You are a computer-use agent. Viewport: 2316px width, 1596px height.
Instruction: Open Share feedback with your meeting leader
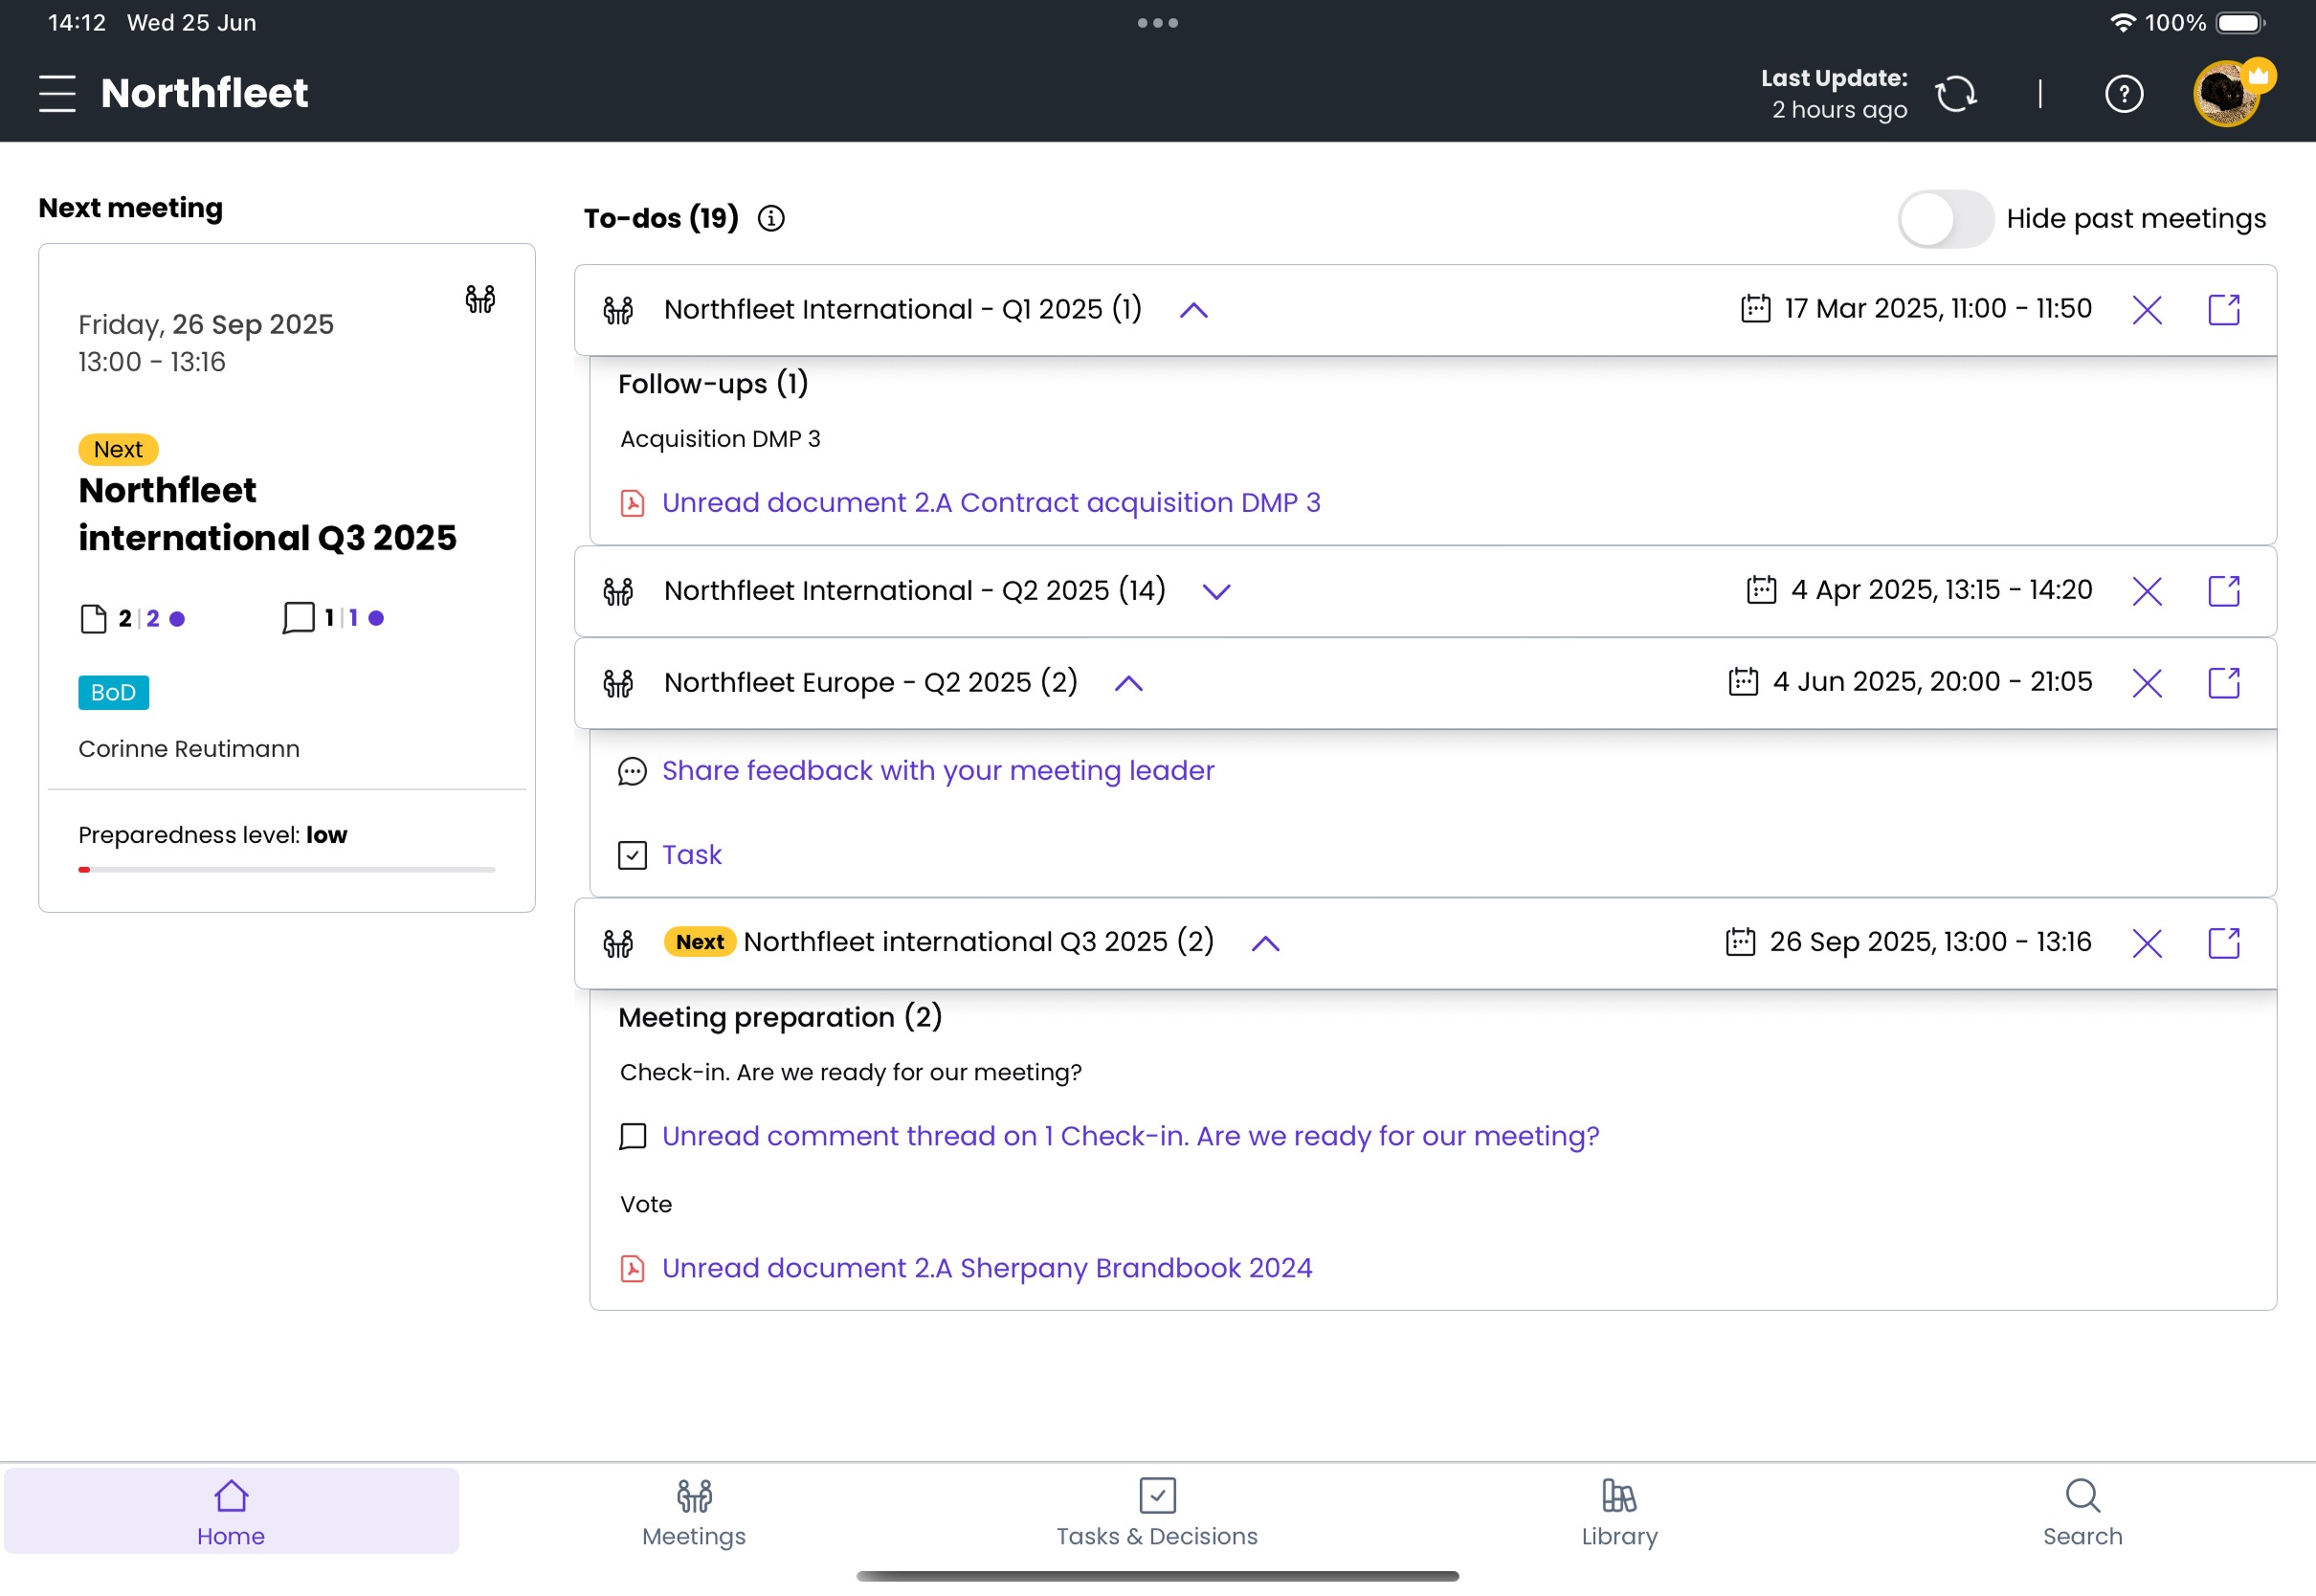(938, 770)
